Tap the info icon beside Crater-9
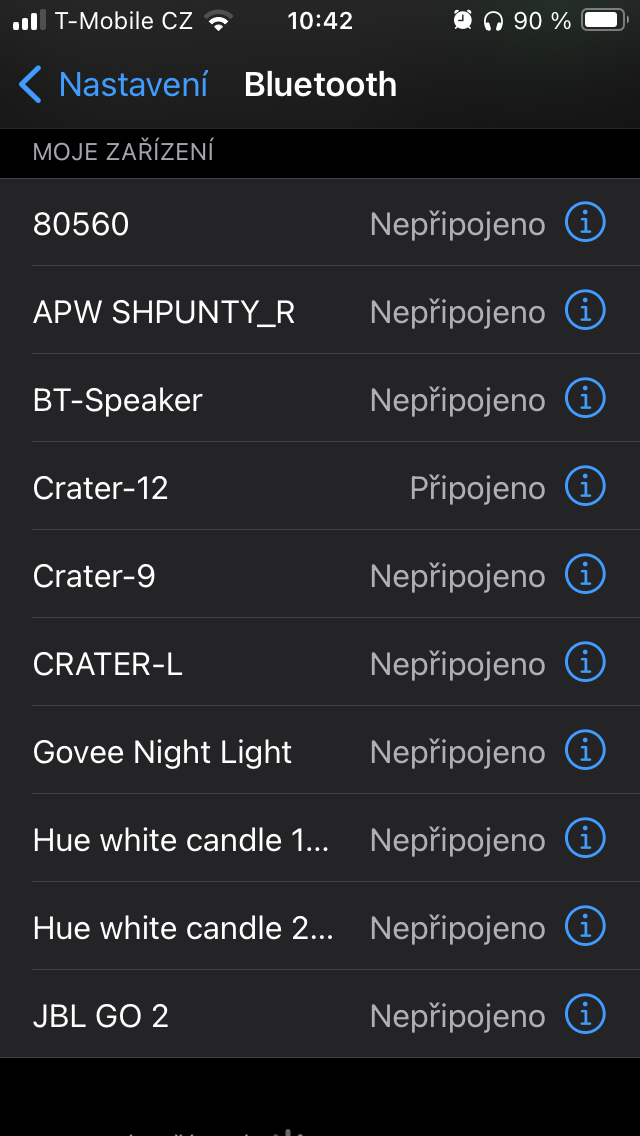 pos(585,575)
